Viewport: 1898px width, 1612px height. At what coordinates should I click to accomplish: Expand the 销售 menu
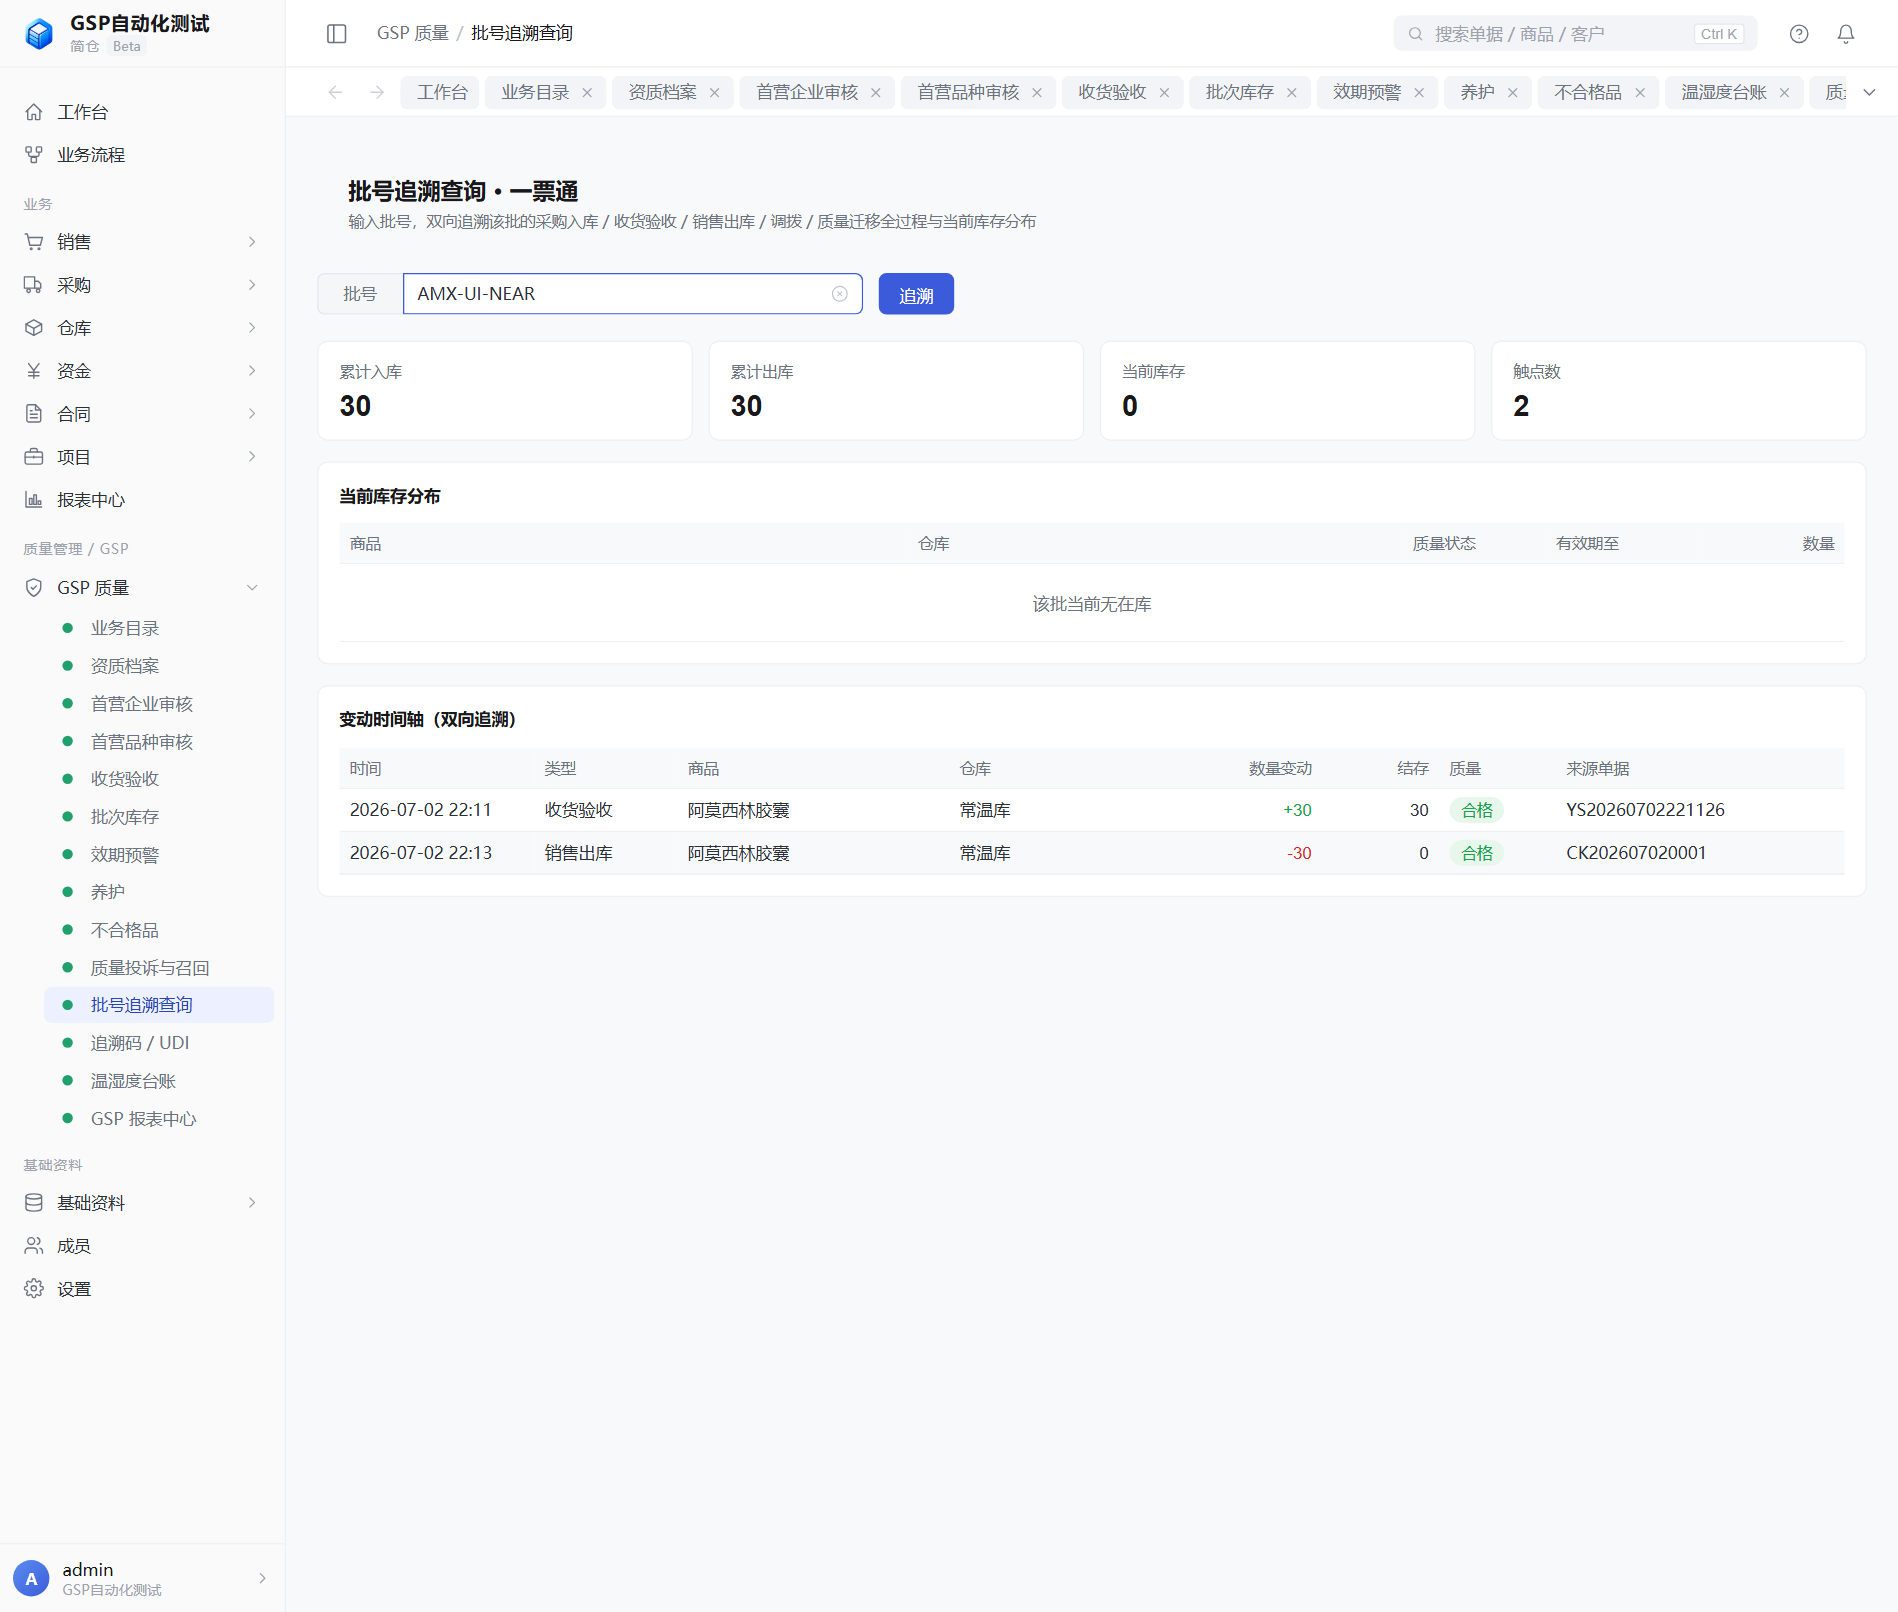click(140, 242)
